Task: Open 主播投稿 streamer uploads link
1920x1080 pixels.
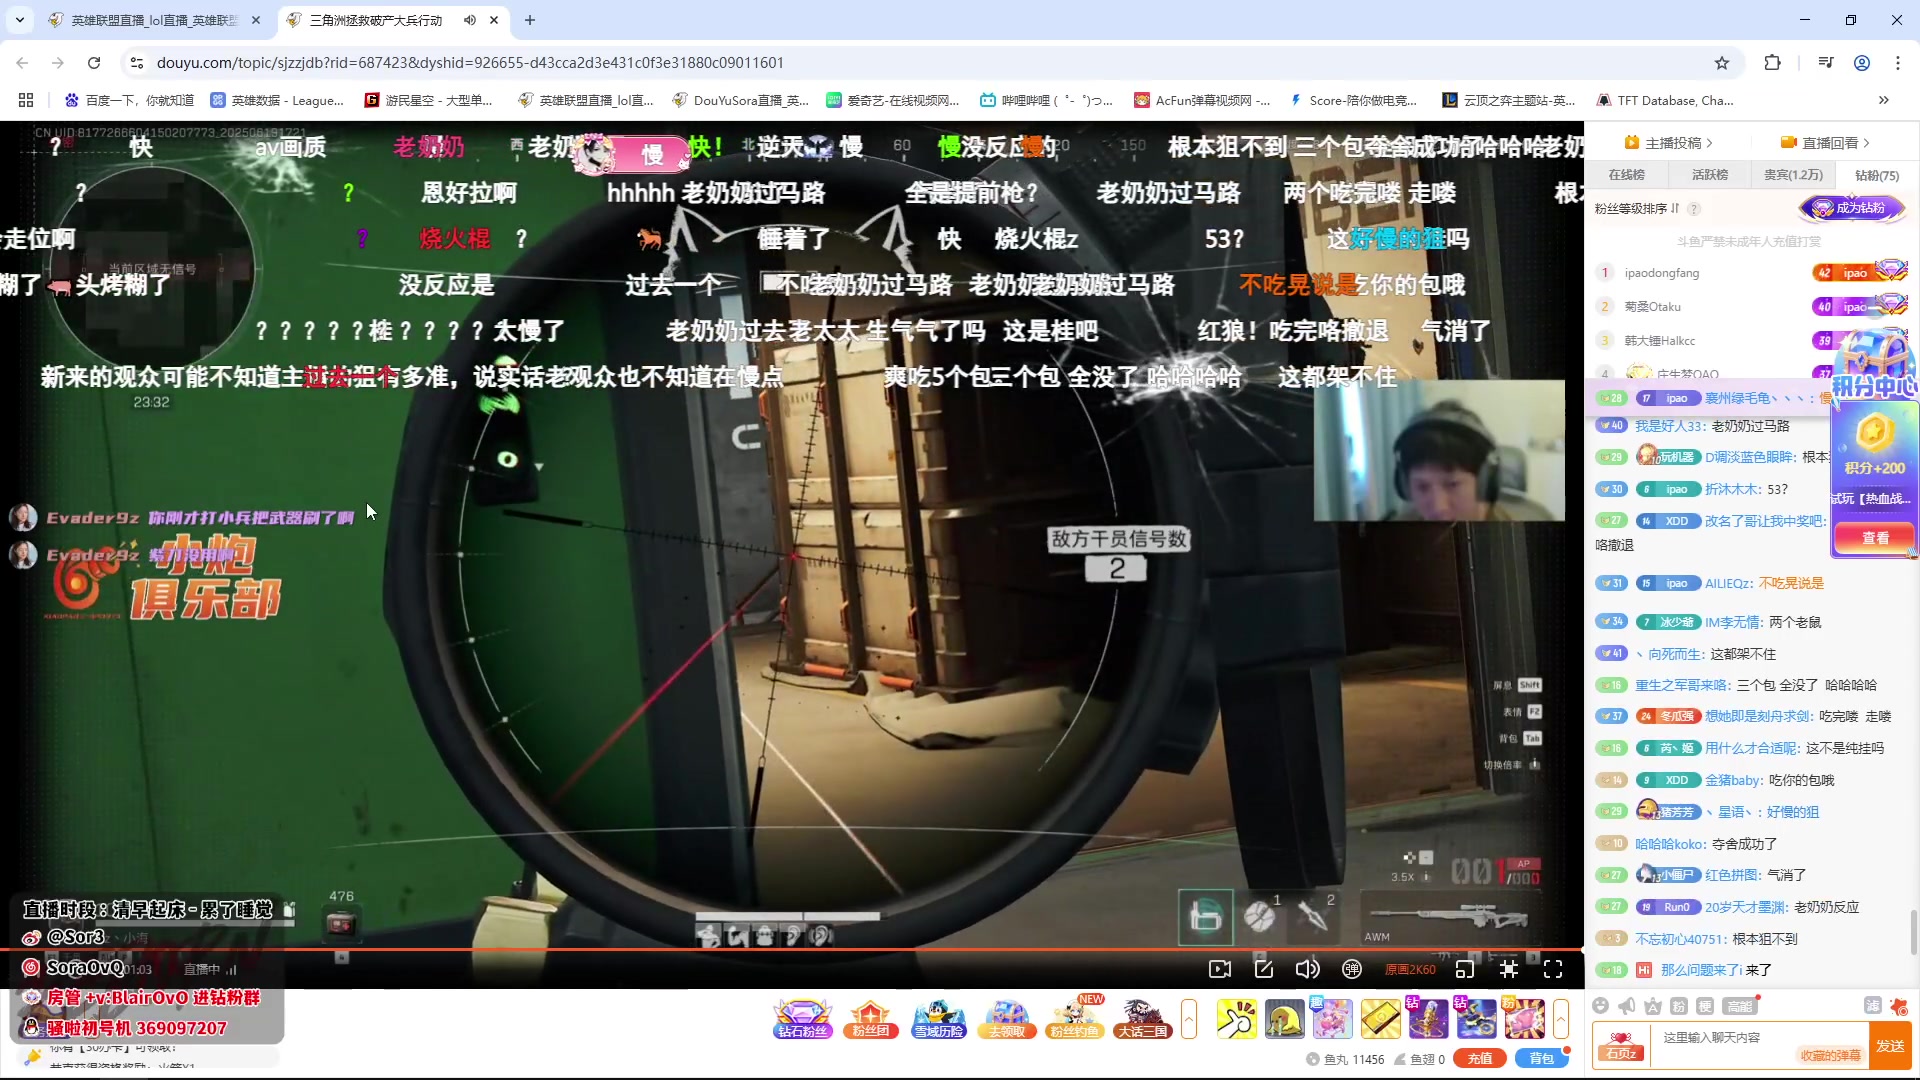Action: click(x=1668, y=143)
